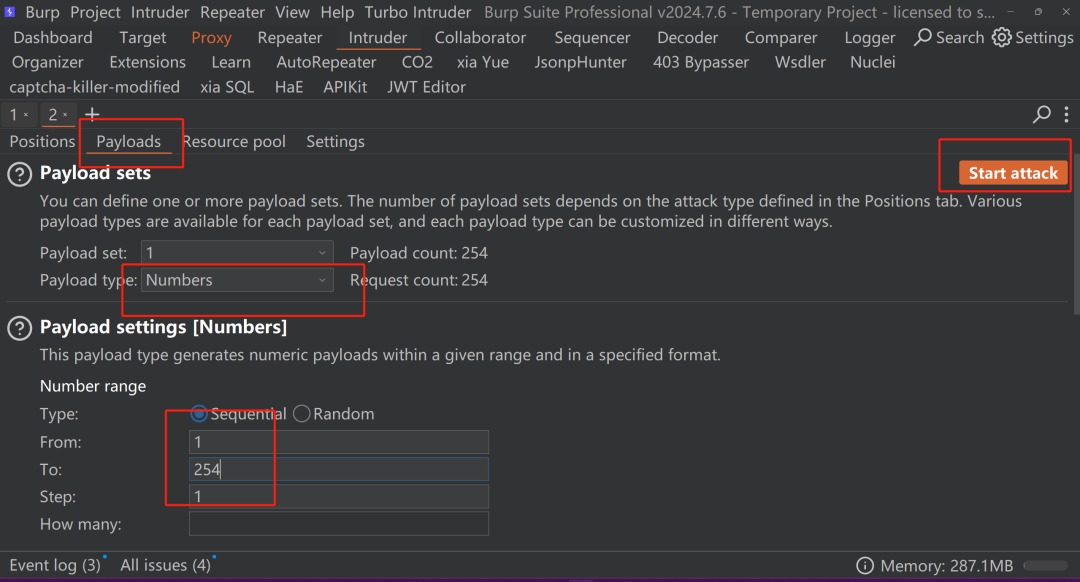1080x582 pixels.
Task: Open the JsonpHunter tab
Action: [x=581, y=63]
